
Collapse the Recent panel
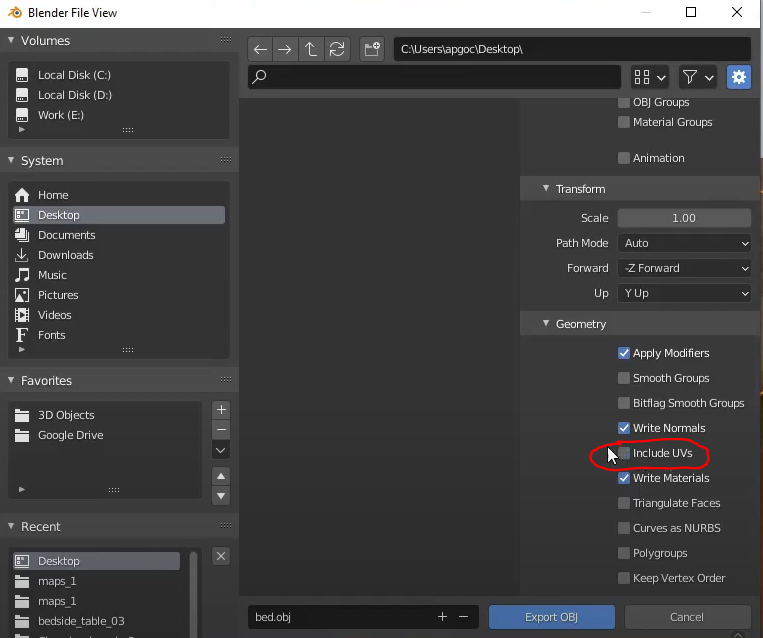pyautogui.click(x=11, y=527)
